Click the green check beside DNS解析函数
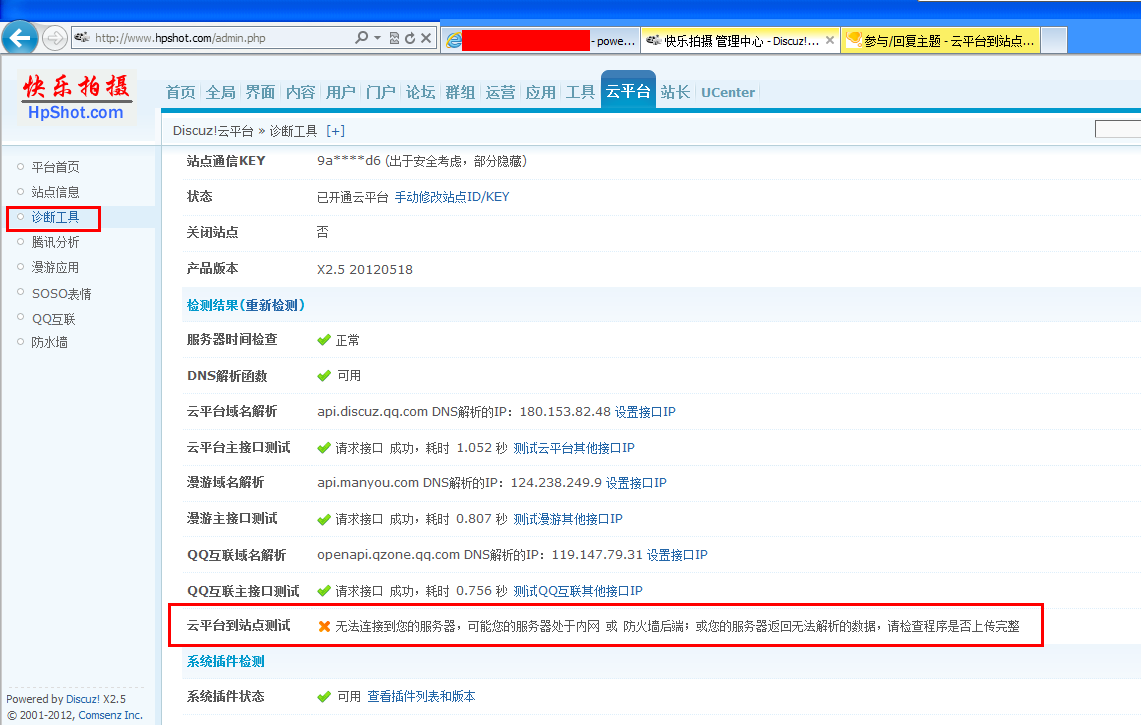 [x=324, y=376]
